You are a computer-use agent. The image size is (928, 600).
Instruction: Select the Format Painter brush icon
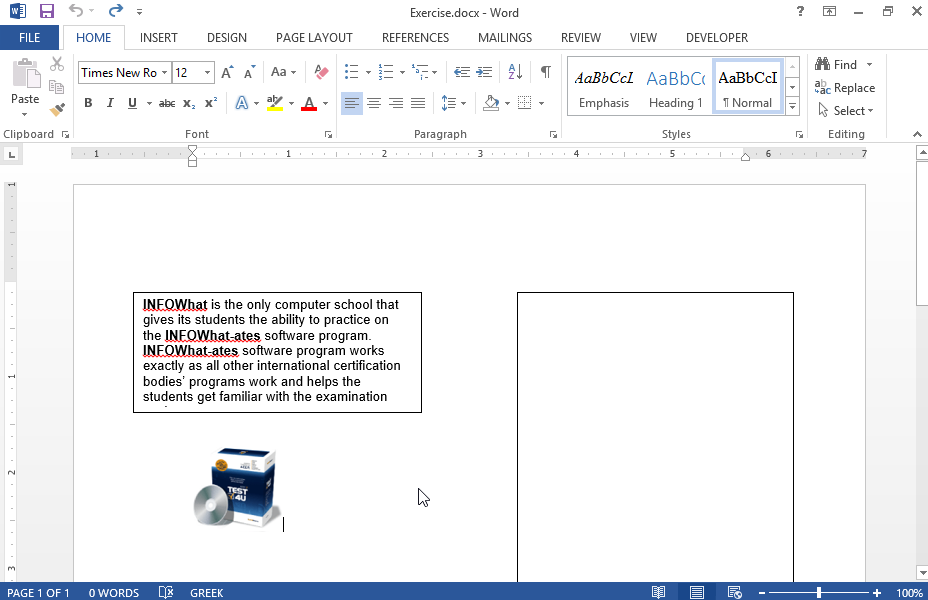(57, 109)
